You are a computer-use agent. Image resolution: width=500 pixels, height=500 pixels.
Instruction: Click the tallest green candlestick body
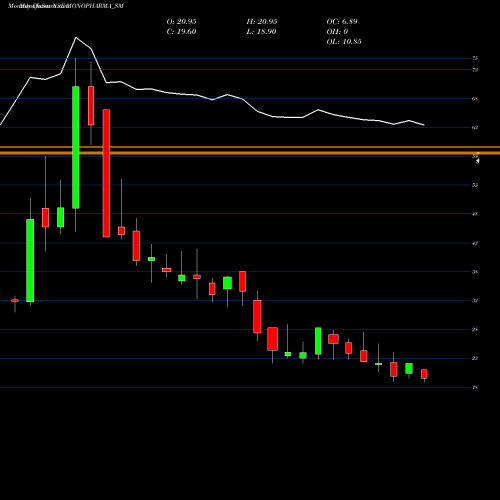76,147
